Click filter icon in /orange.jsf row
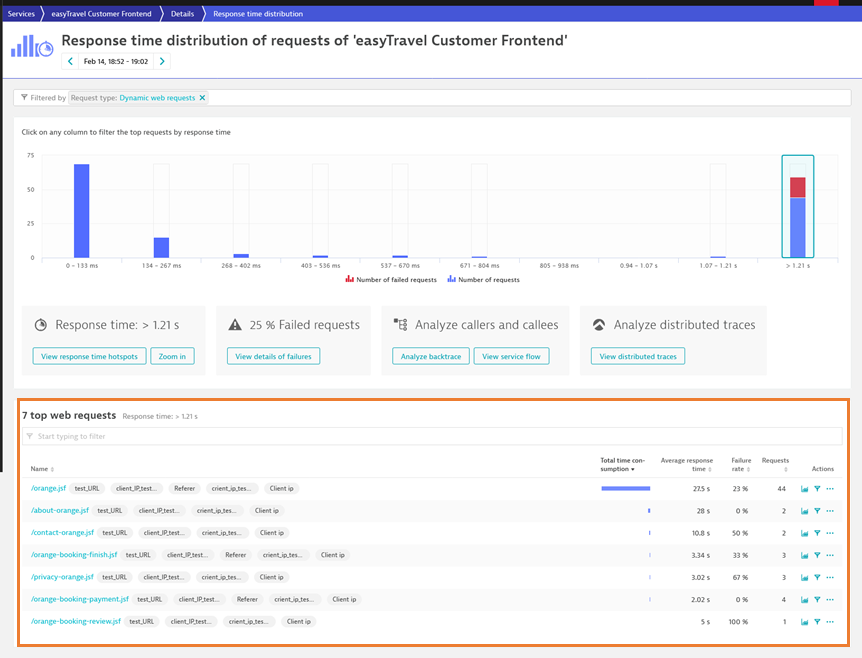This screenshot has height=658, width=862. [817, 489]
